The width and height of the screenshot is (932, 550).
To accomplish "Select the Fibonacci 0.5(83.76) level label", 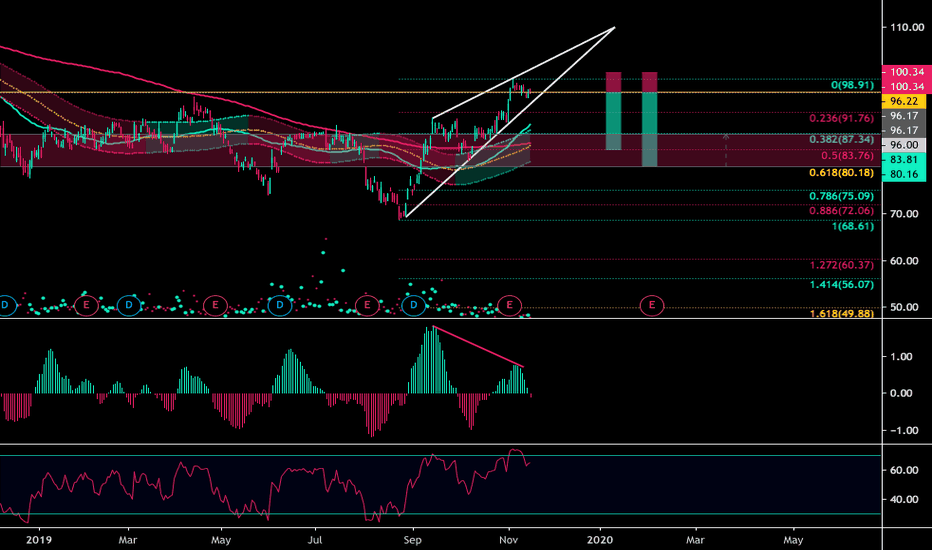I will point(848,155).
